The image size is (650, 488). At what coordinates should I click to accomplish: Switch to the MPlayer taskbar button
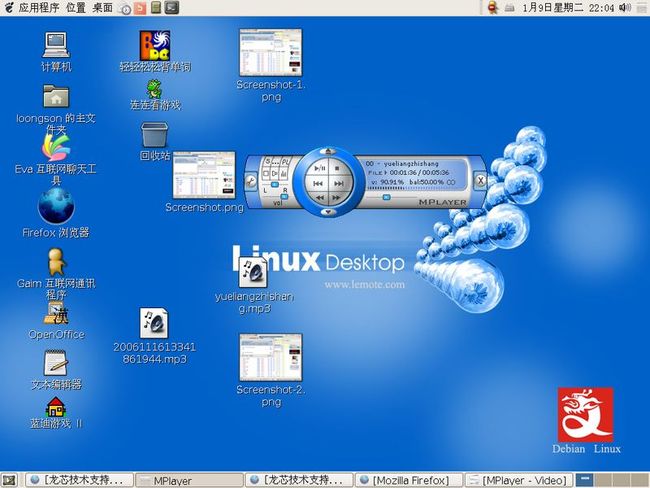(x=189, y=480)
